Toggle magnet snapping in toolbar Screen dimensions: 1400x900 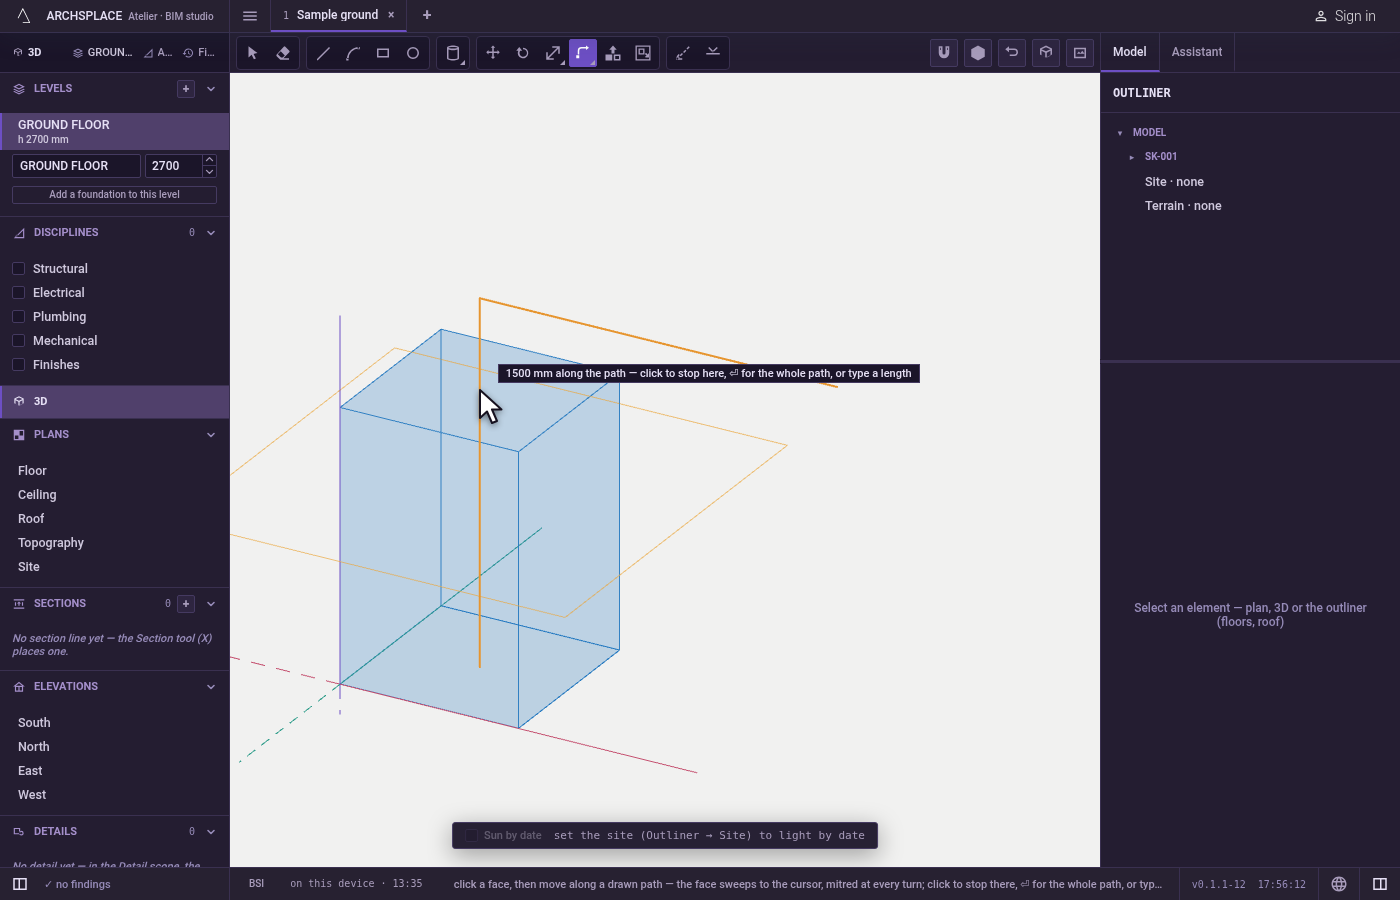944,53
